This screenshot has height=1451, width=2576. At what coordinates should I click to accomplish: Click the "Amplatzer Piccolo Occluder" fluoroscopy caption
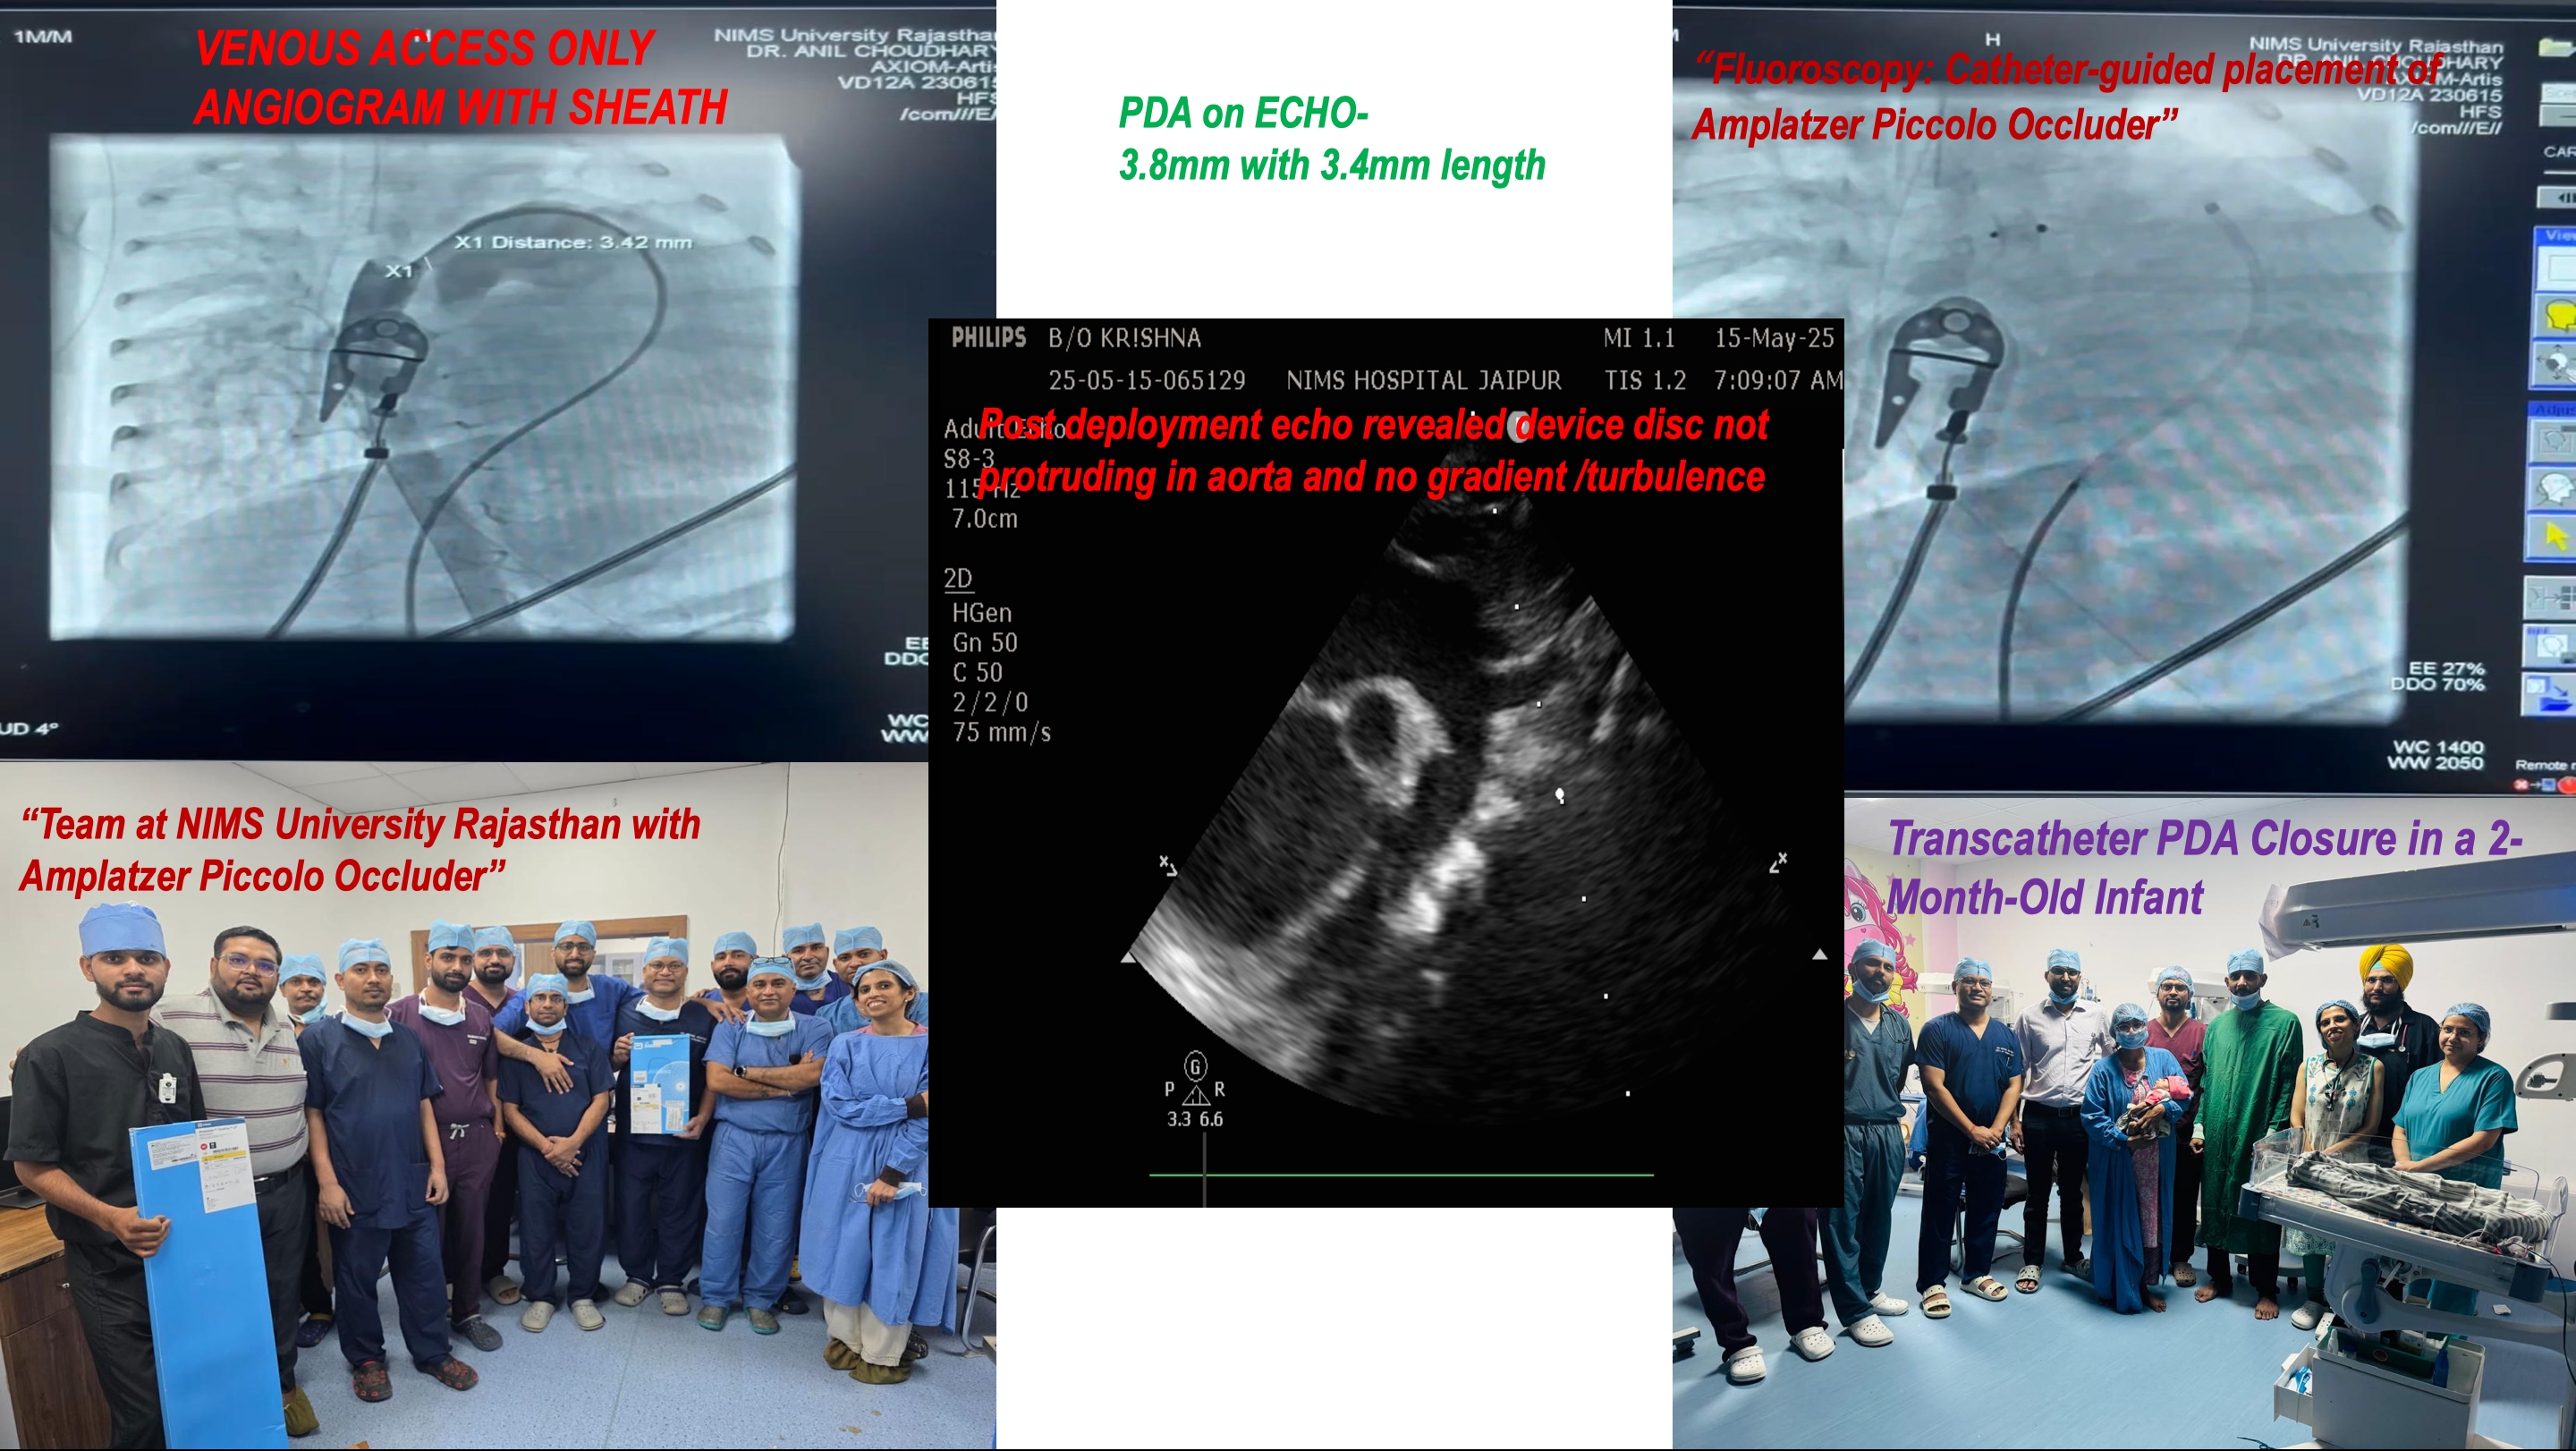[1934, 125]
